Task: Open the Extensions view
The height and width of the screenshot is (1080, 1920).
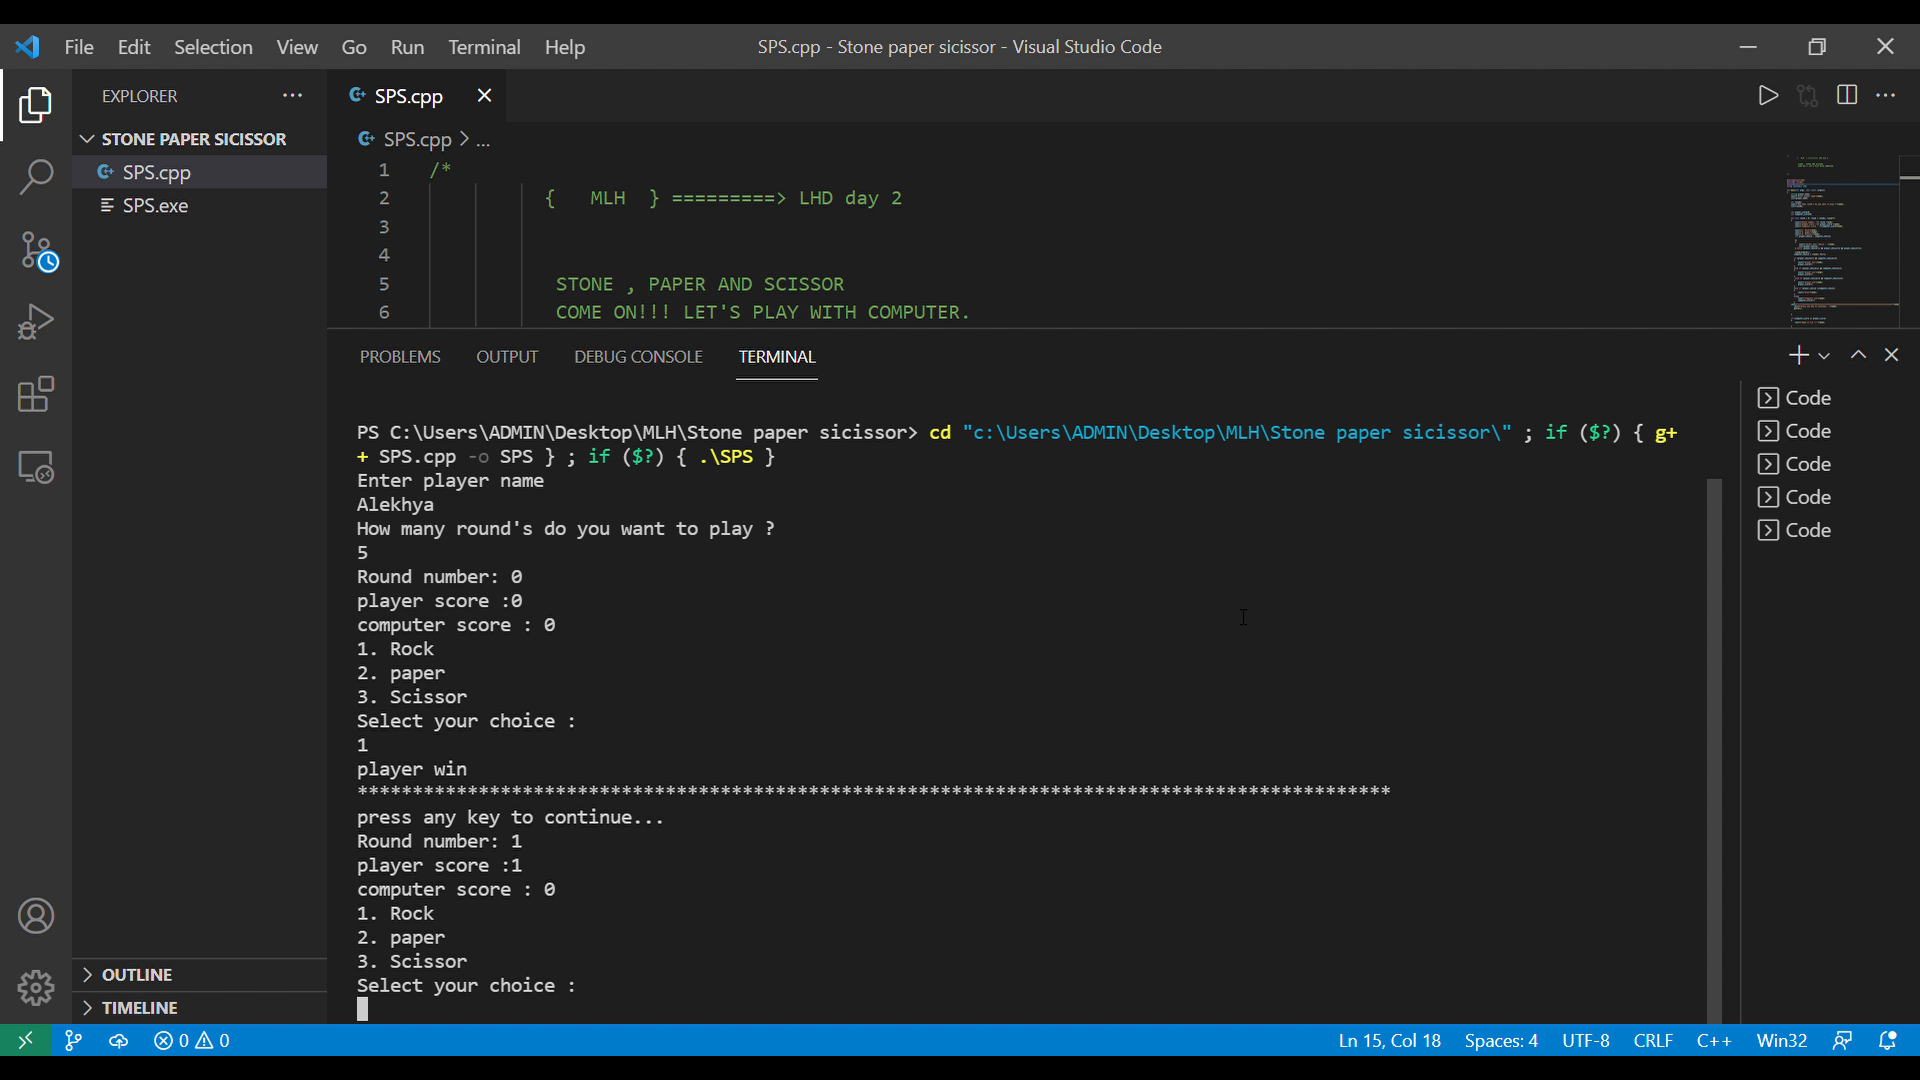Action: [36, 394]
